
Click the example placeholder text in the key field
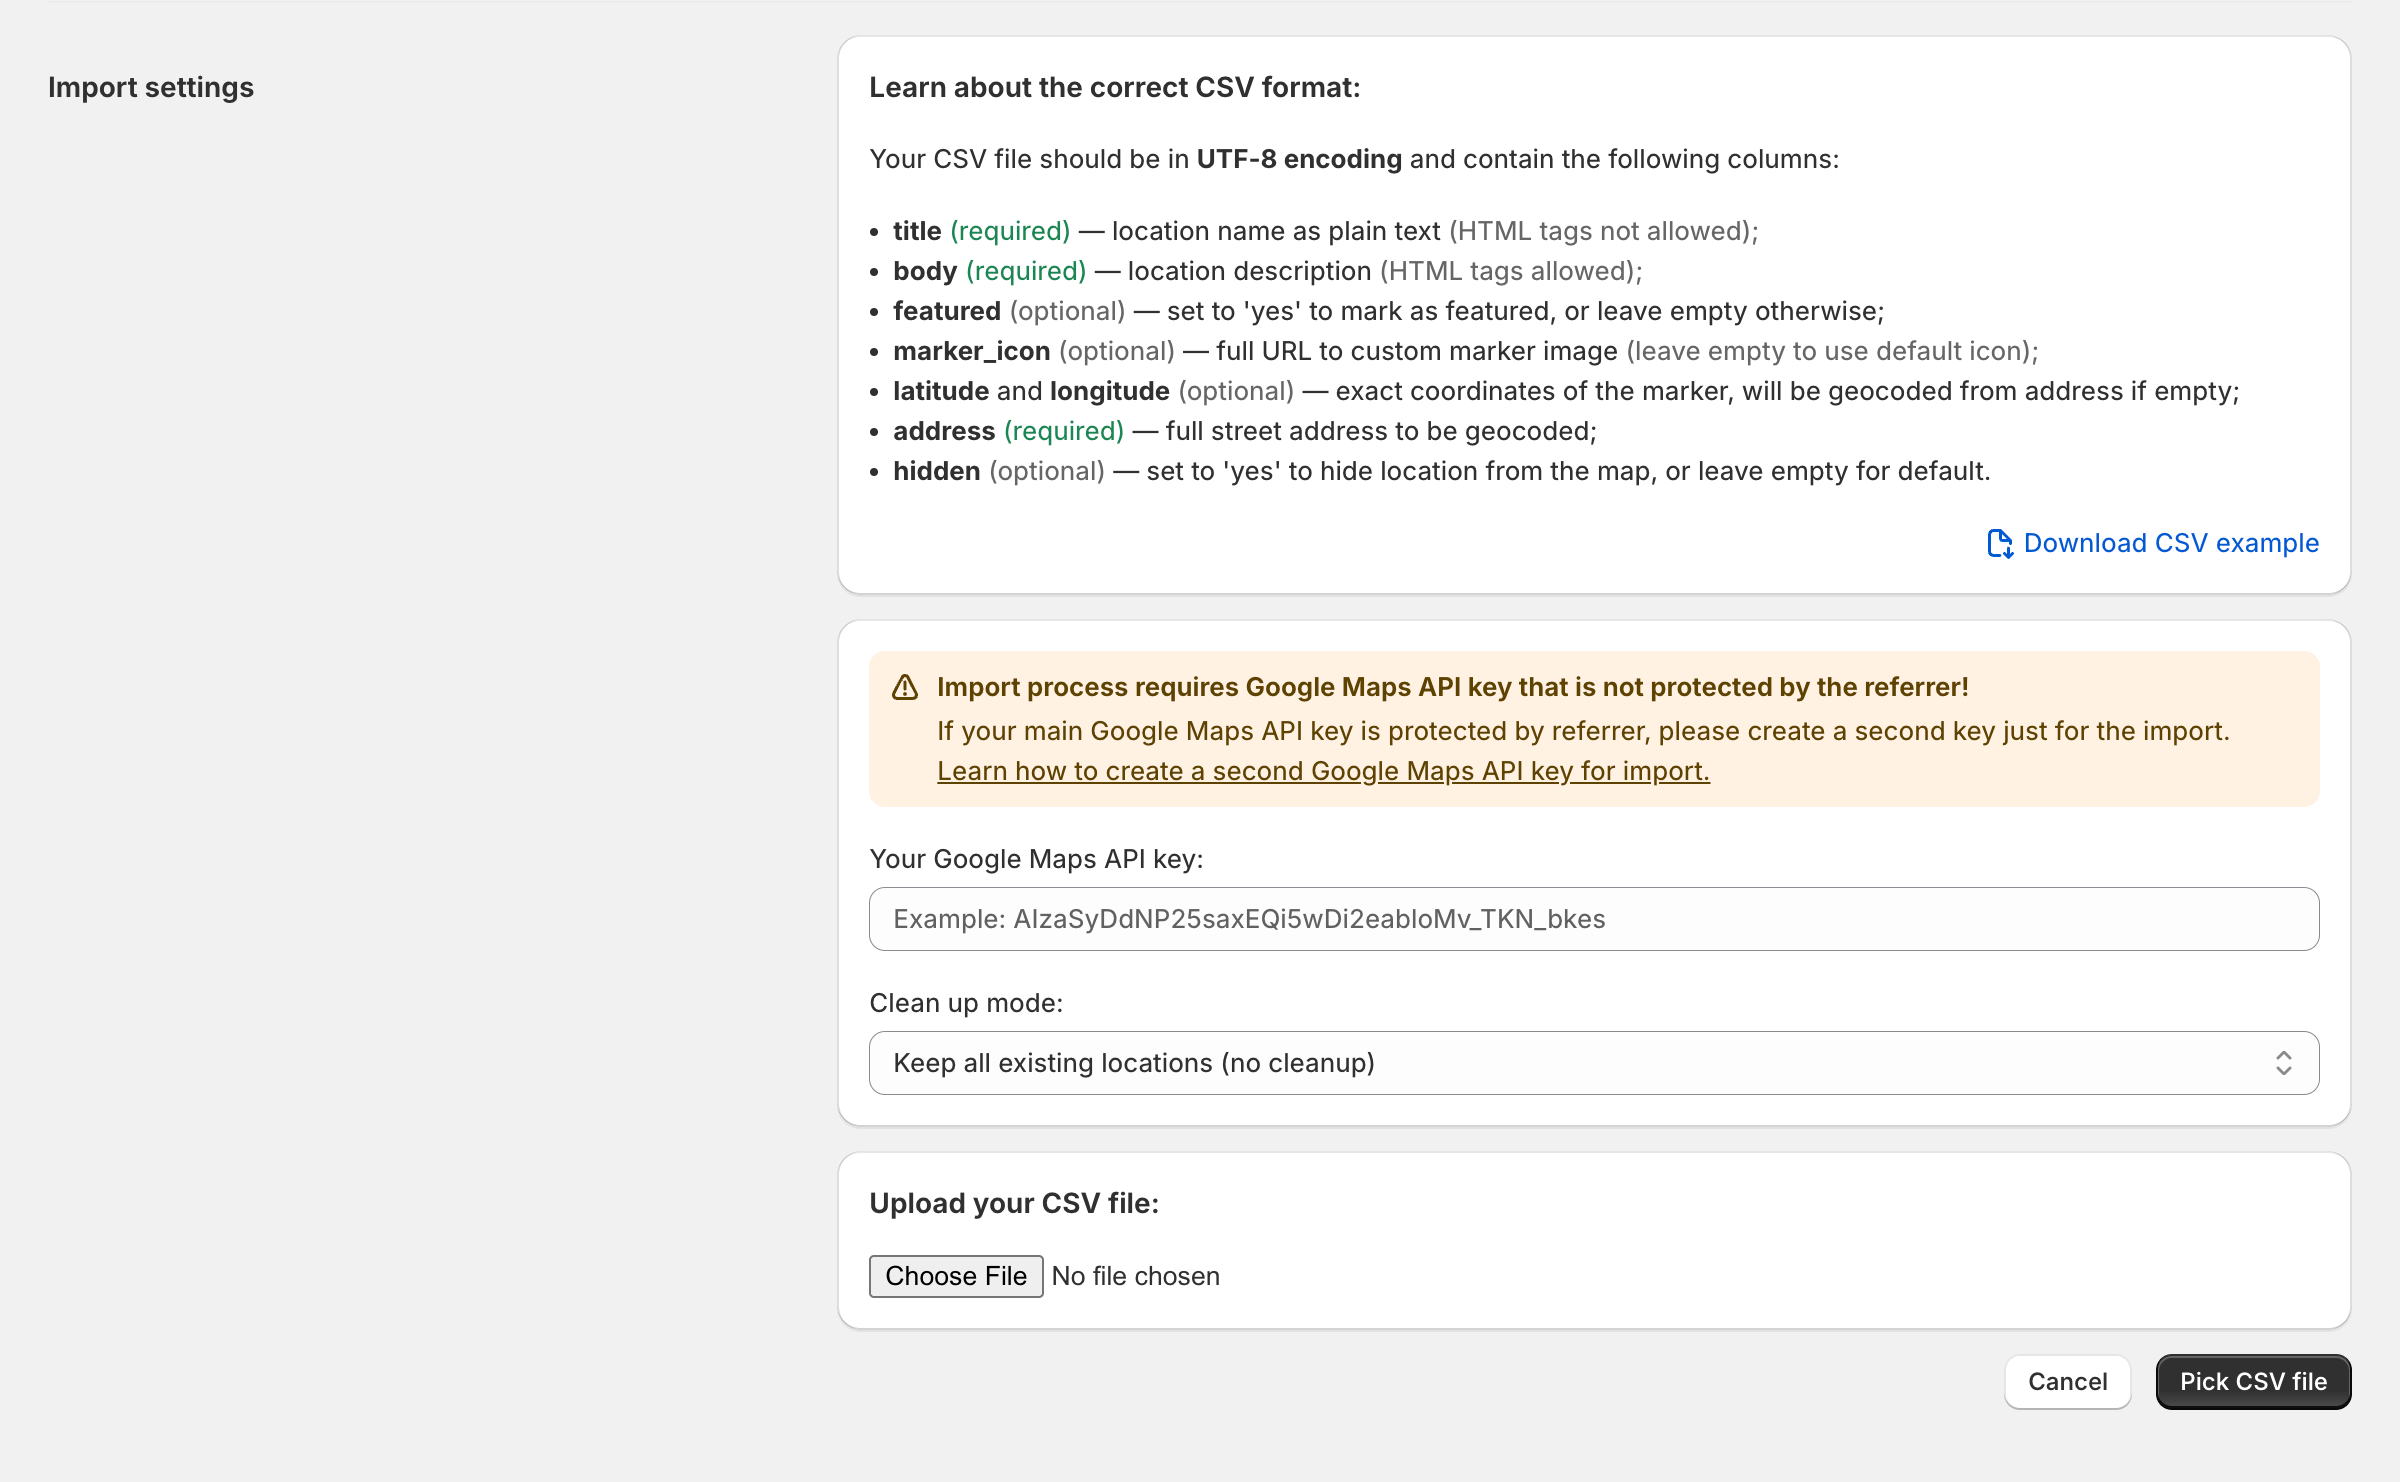1250,918
